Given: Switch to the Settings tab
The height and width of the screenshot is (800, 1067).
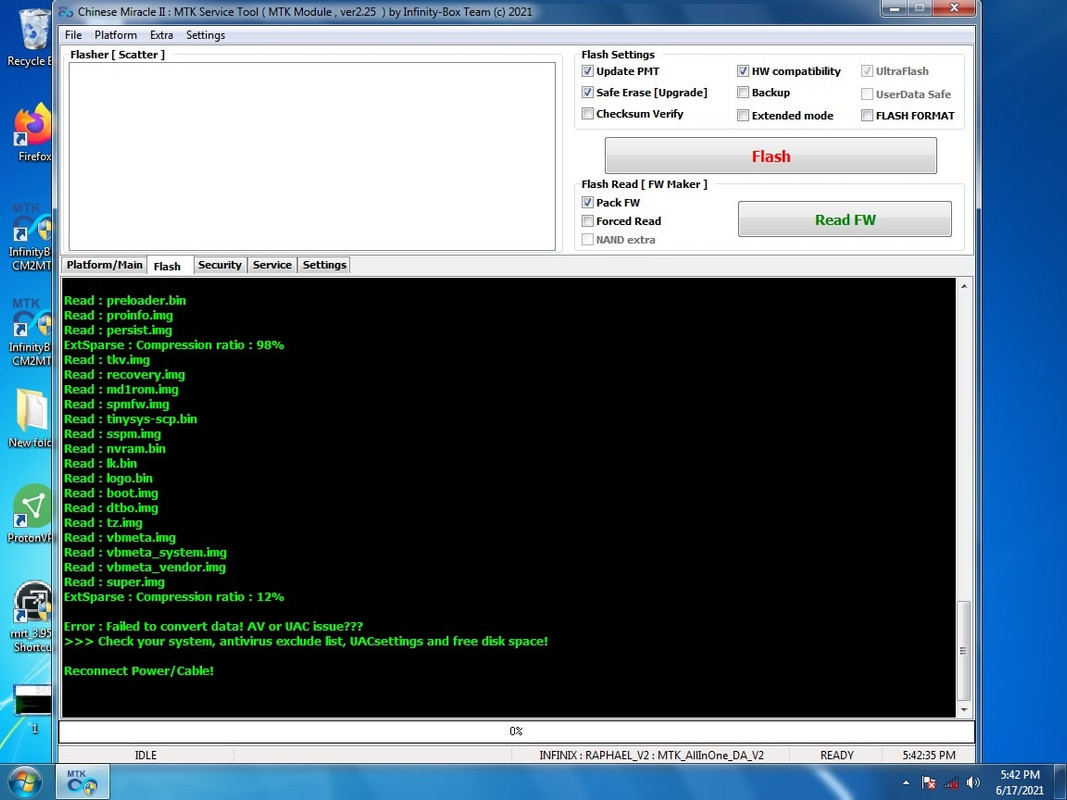Looking at the screenshot, I should [x=325, y=265].
